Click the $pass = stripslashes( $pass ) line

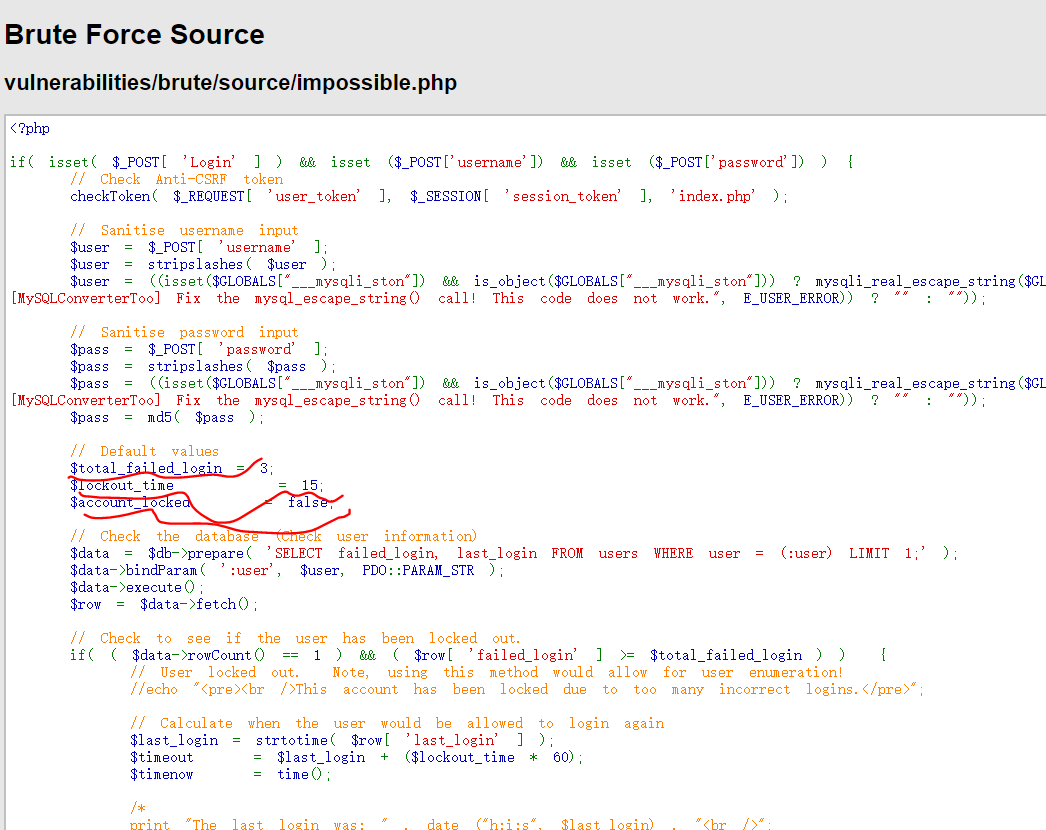pyautogui.click(x=203, y=366)
